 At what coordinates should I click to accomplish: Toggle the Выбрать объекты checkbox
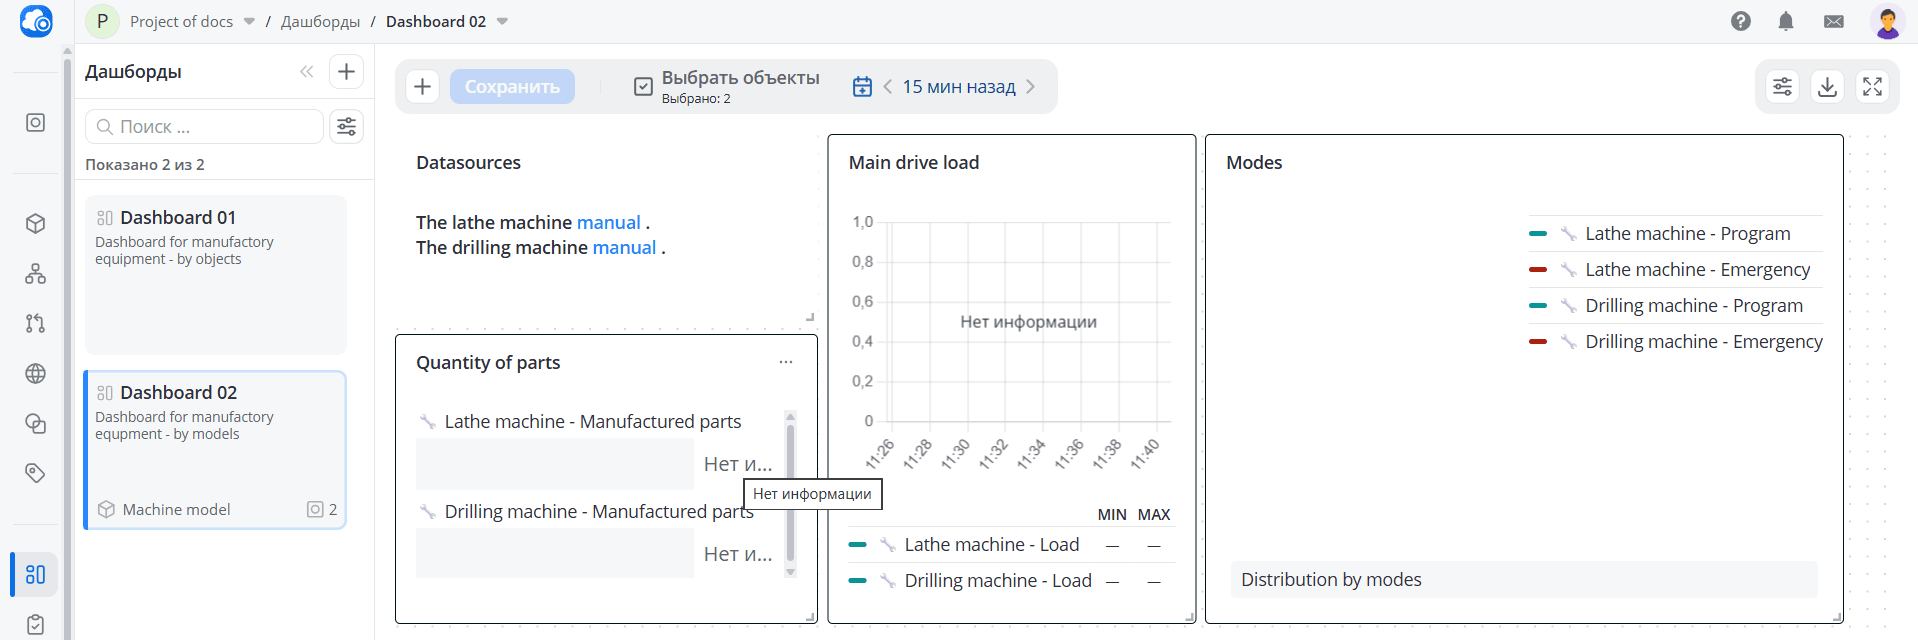(643, 87)
